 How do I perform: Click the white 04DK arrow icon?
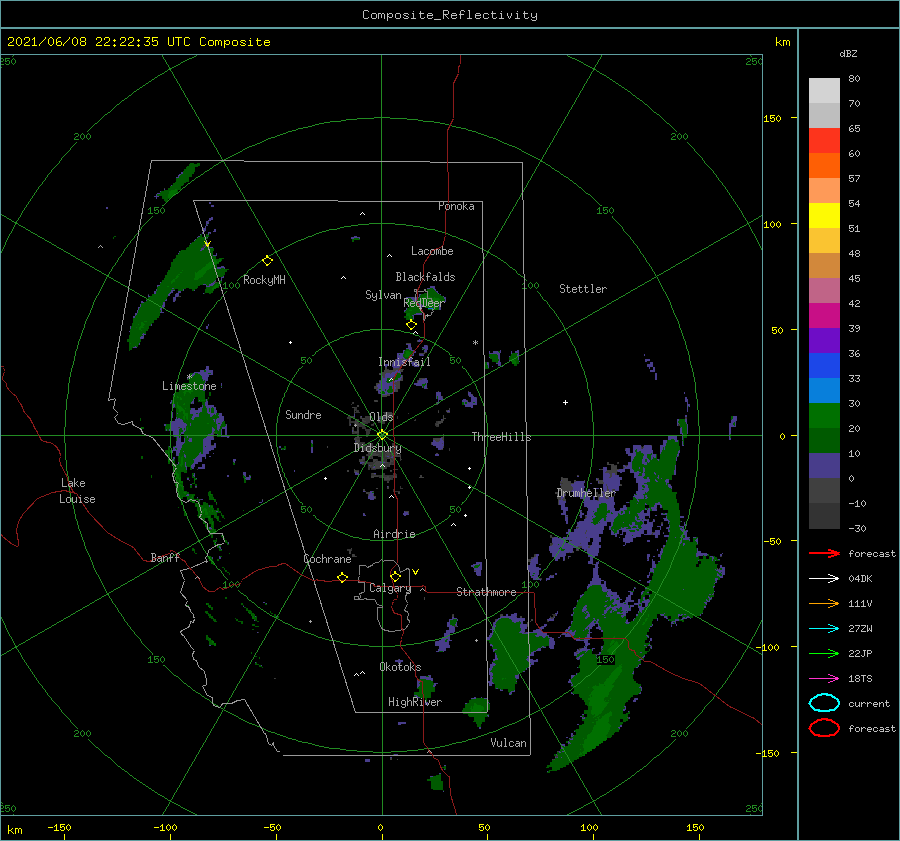(824, 579)
